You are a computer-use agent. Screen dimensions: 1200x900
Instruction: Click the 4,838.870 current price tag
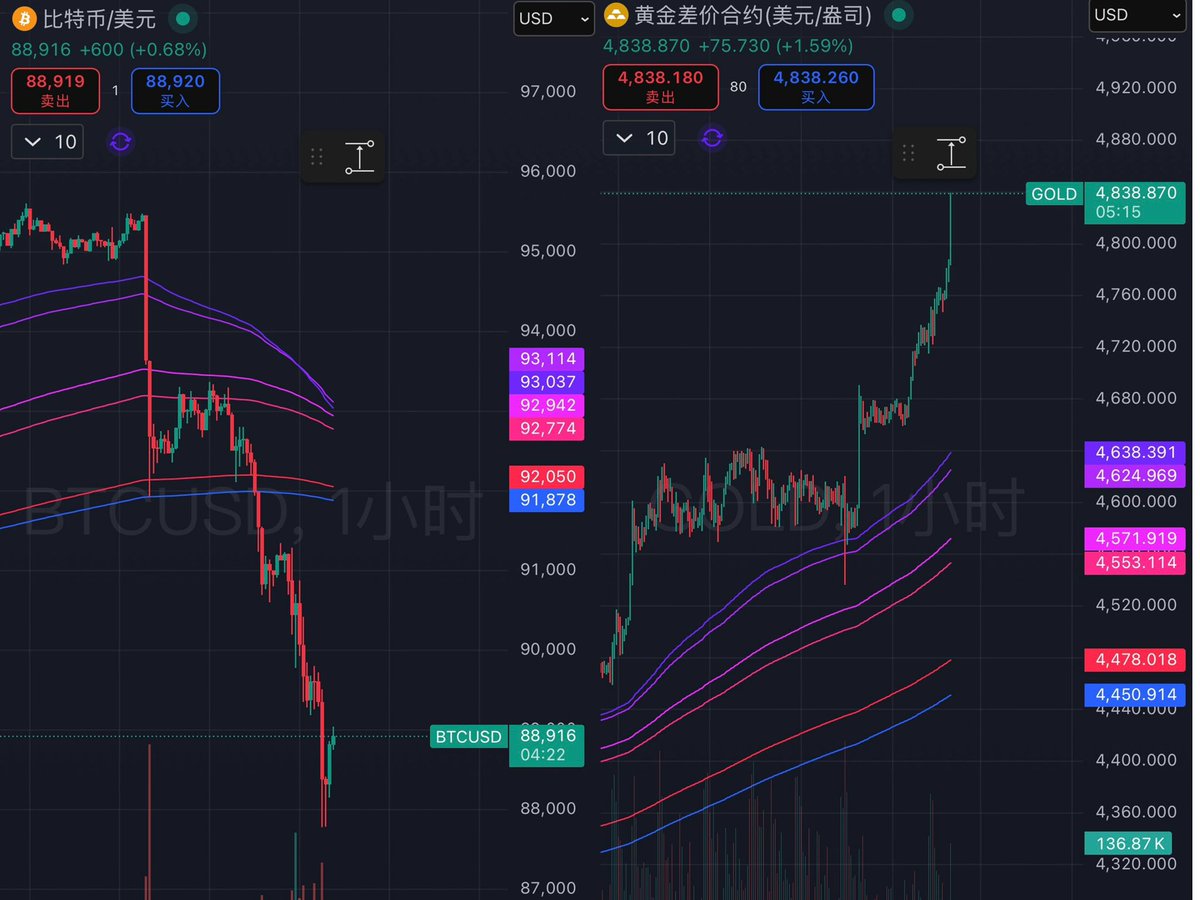(1136, 203)
